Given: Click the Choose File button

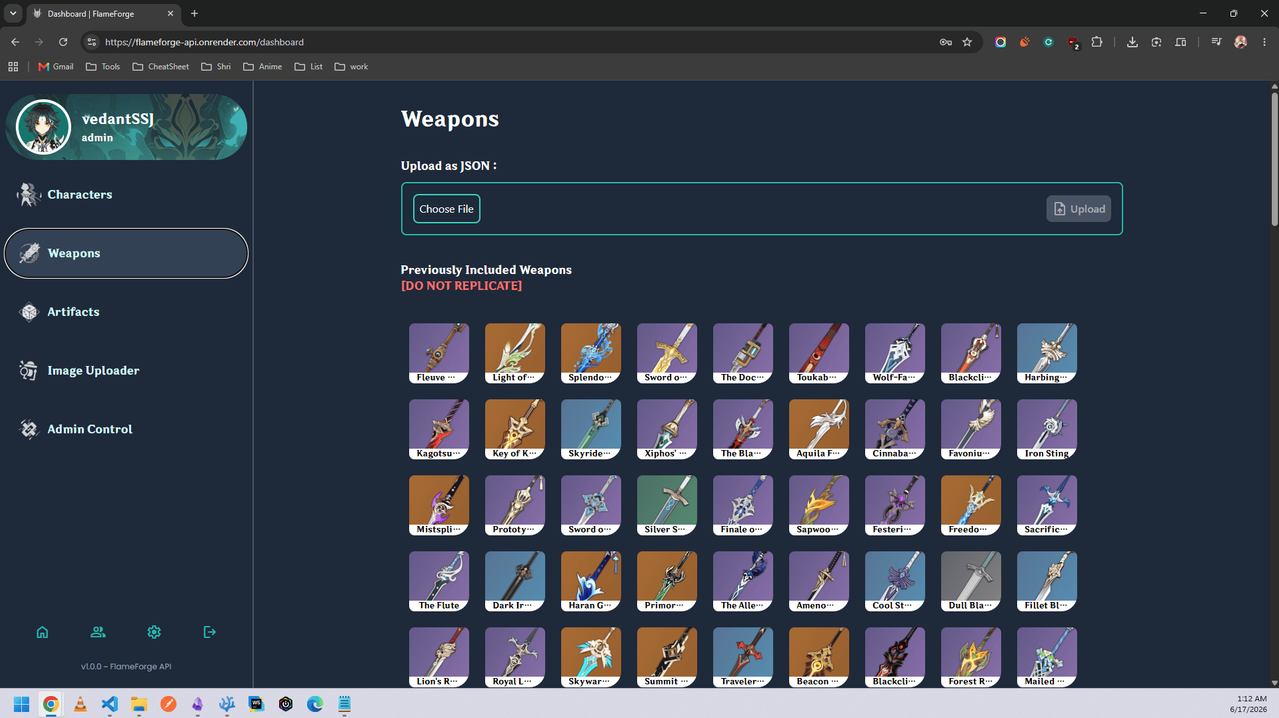Looking at the screenshot, I should click(446, 209).
